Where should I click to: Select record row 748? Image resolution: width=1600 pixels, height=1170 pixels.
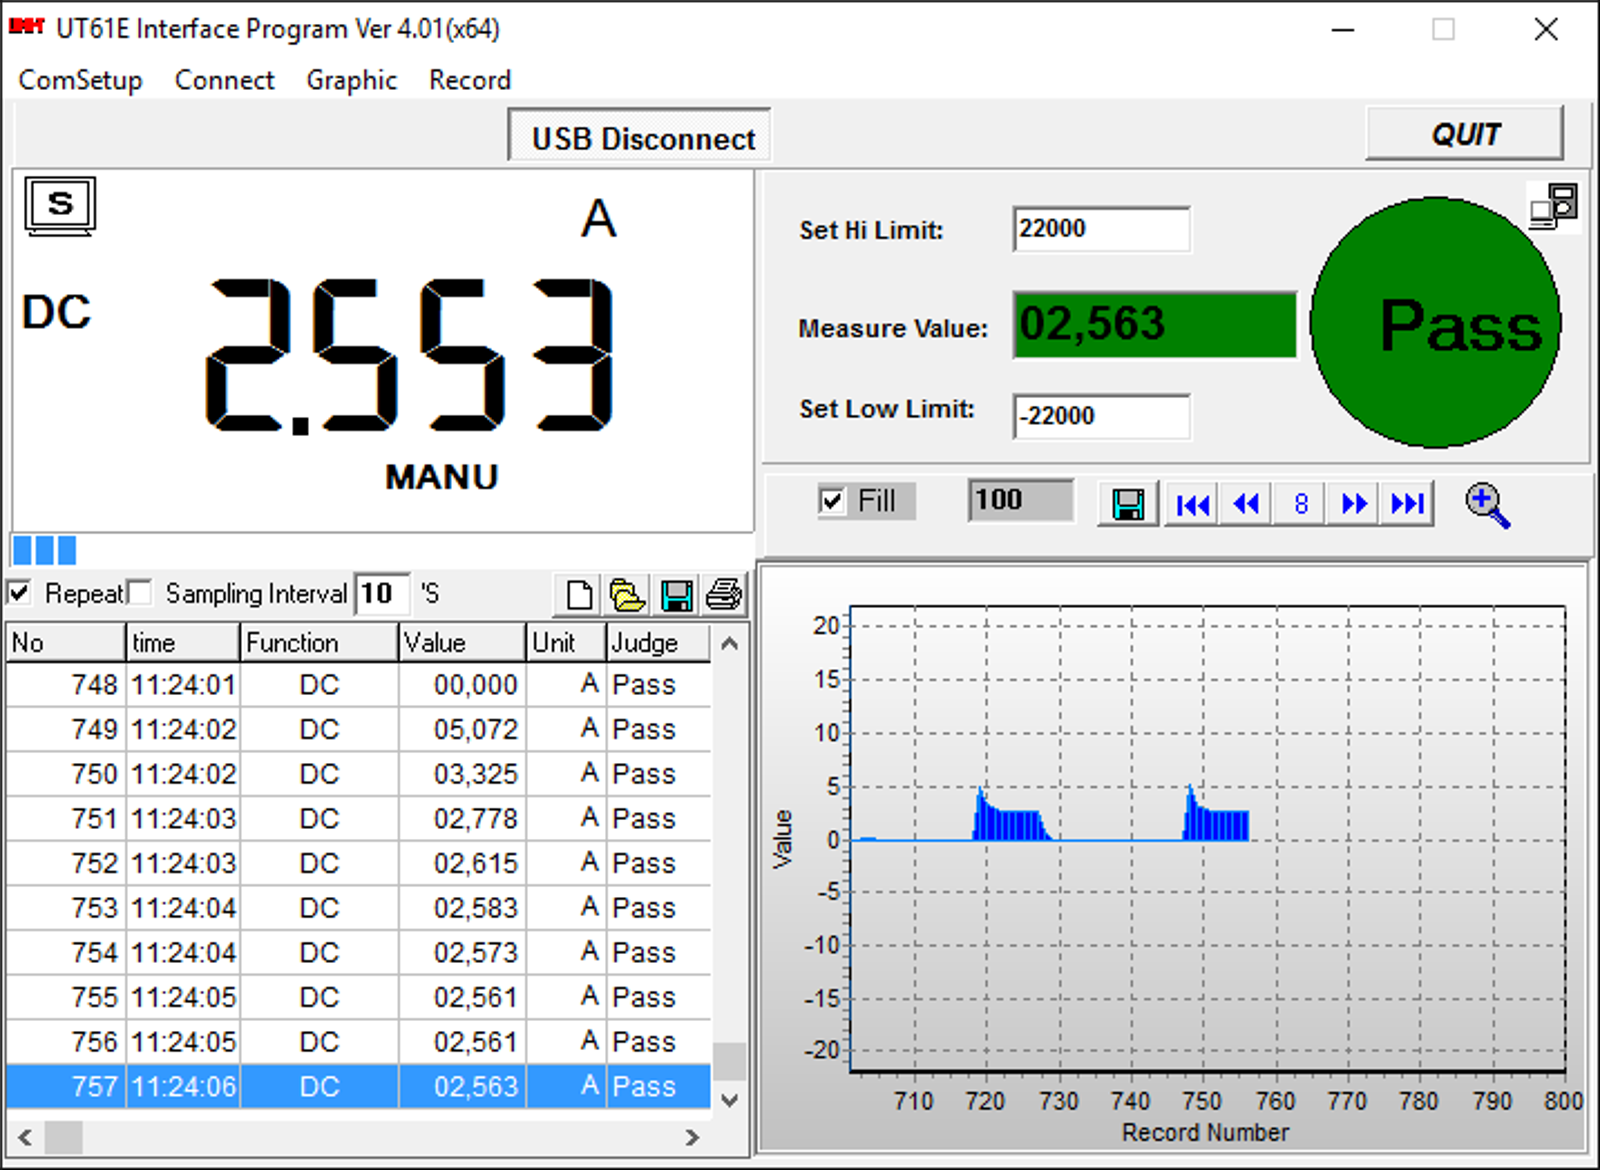(359, 685)
